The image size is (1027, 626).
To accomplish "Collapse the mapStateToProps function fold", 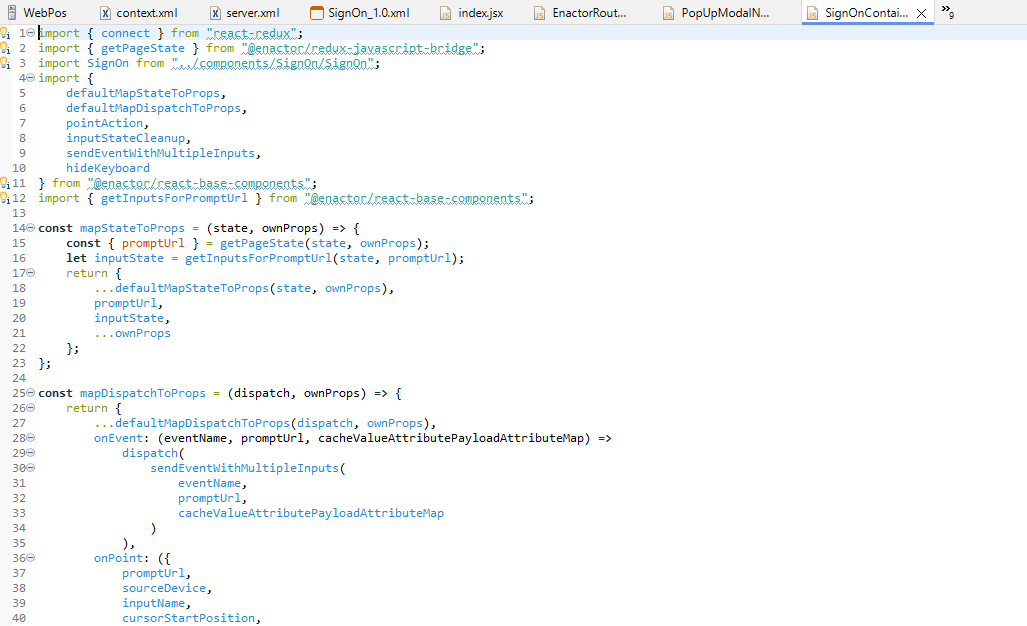I will 31,228.
